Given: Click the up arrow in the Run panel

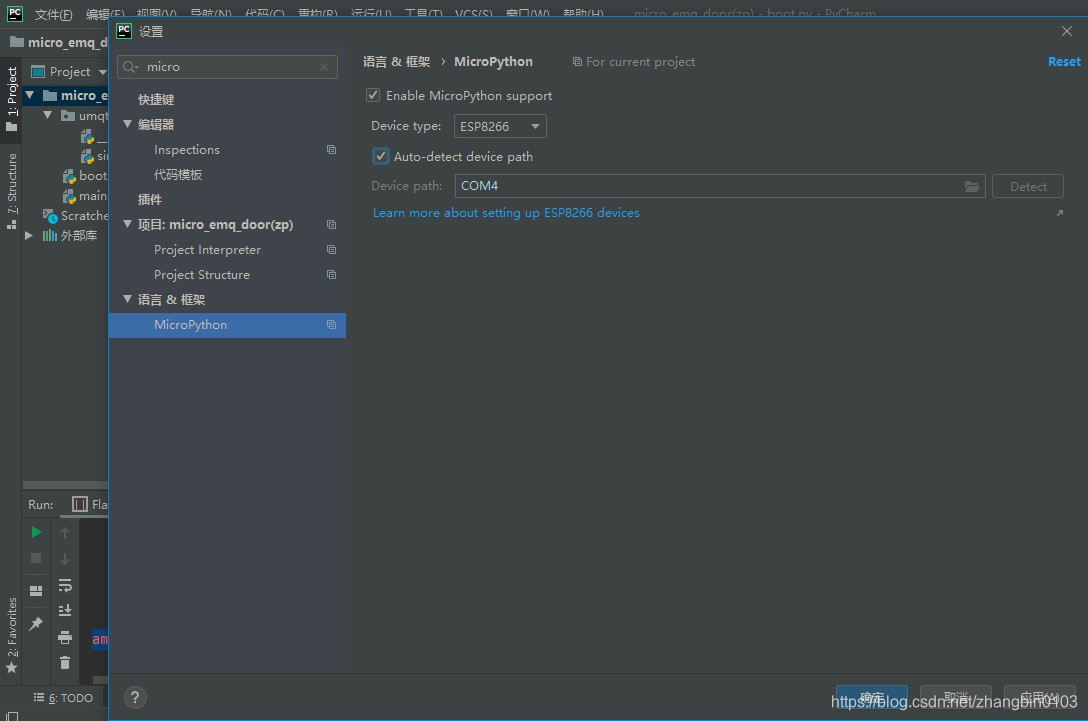Looking at the screenshot, I should click(x=65, y=532).
